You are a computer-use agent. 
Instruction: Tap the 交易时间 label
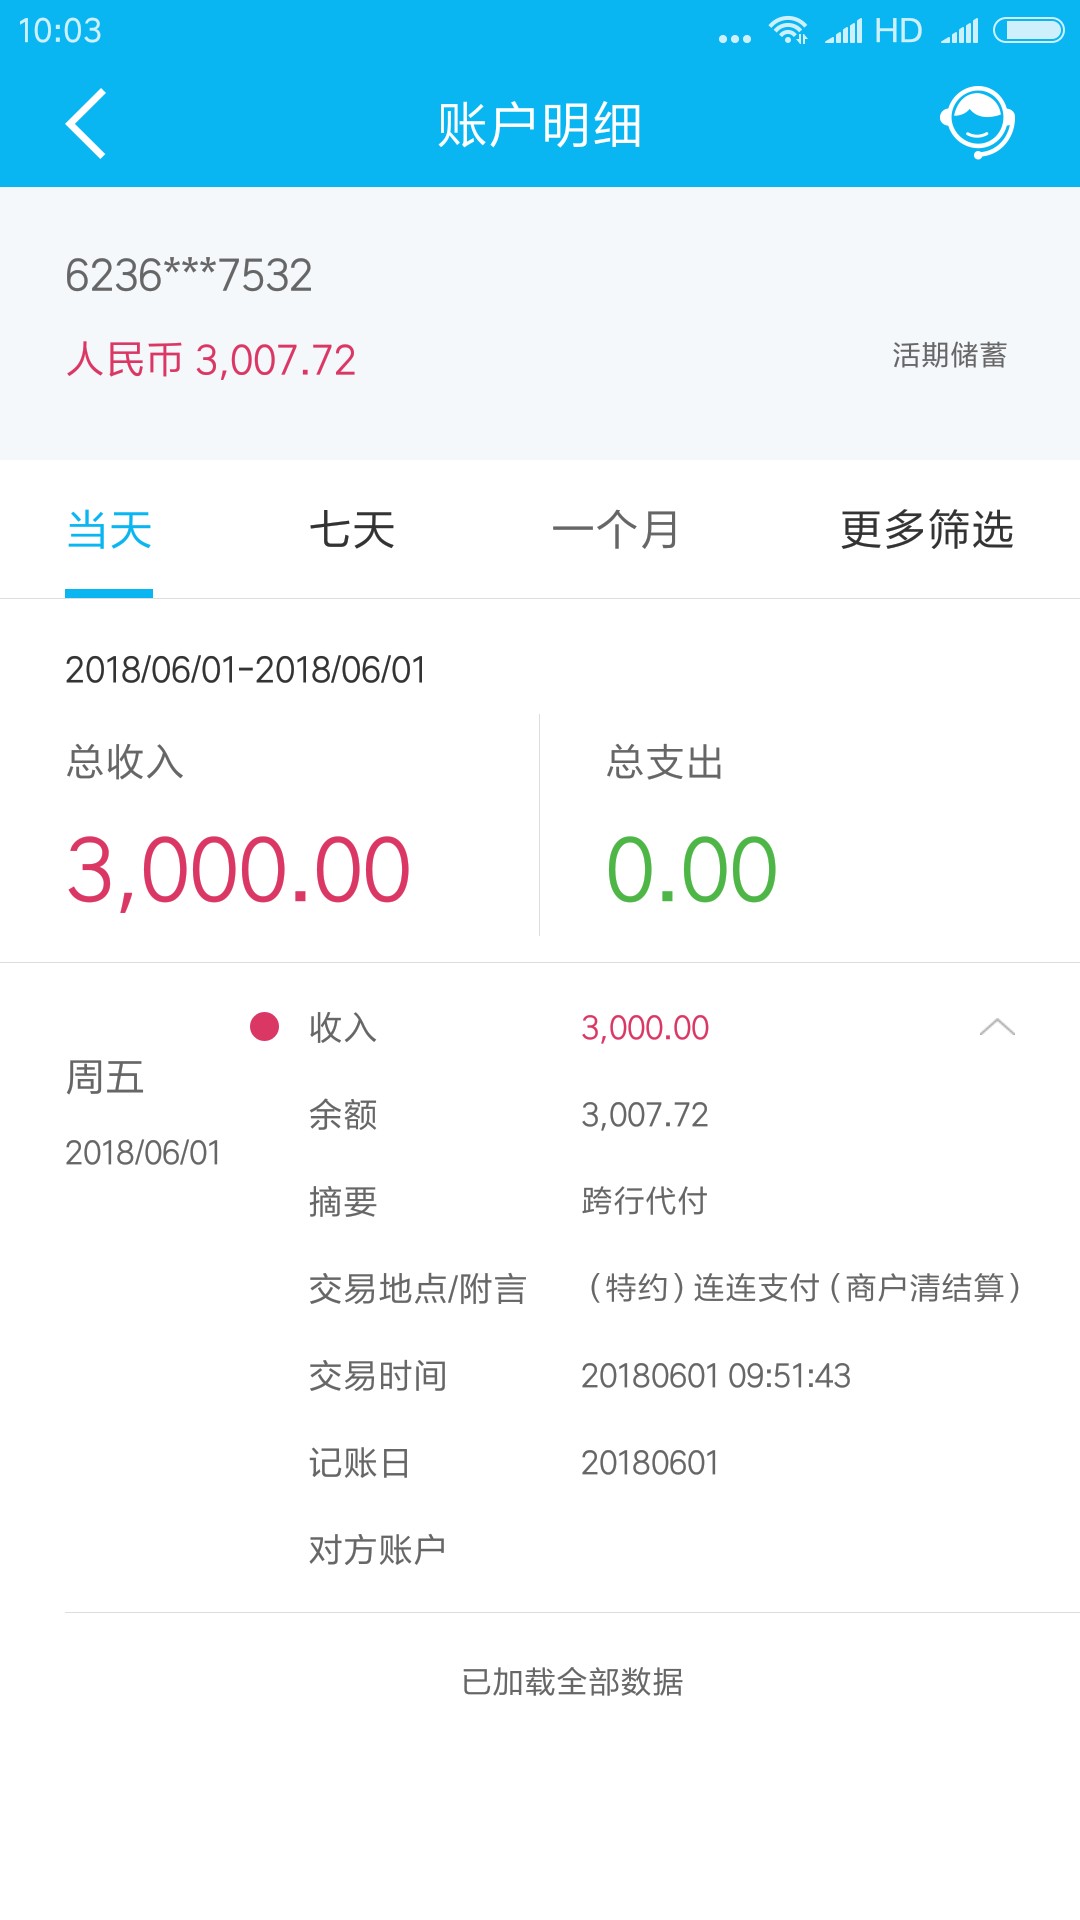[378, 1376]
